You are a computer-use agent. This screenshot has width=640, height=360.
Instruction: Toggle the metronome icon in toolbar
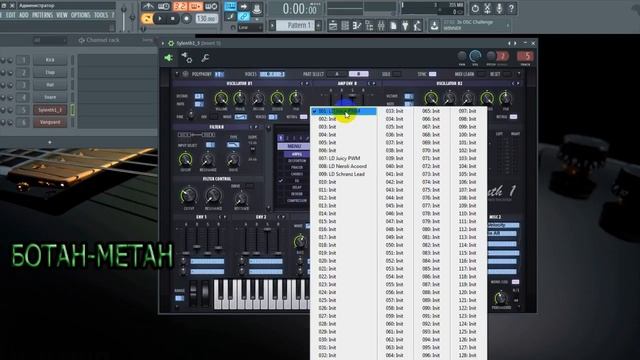[x=148, y=6]
